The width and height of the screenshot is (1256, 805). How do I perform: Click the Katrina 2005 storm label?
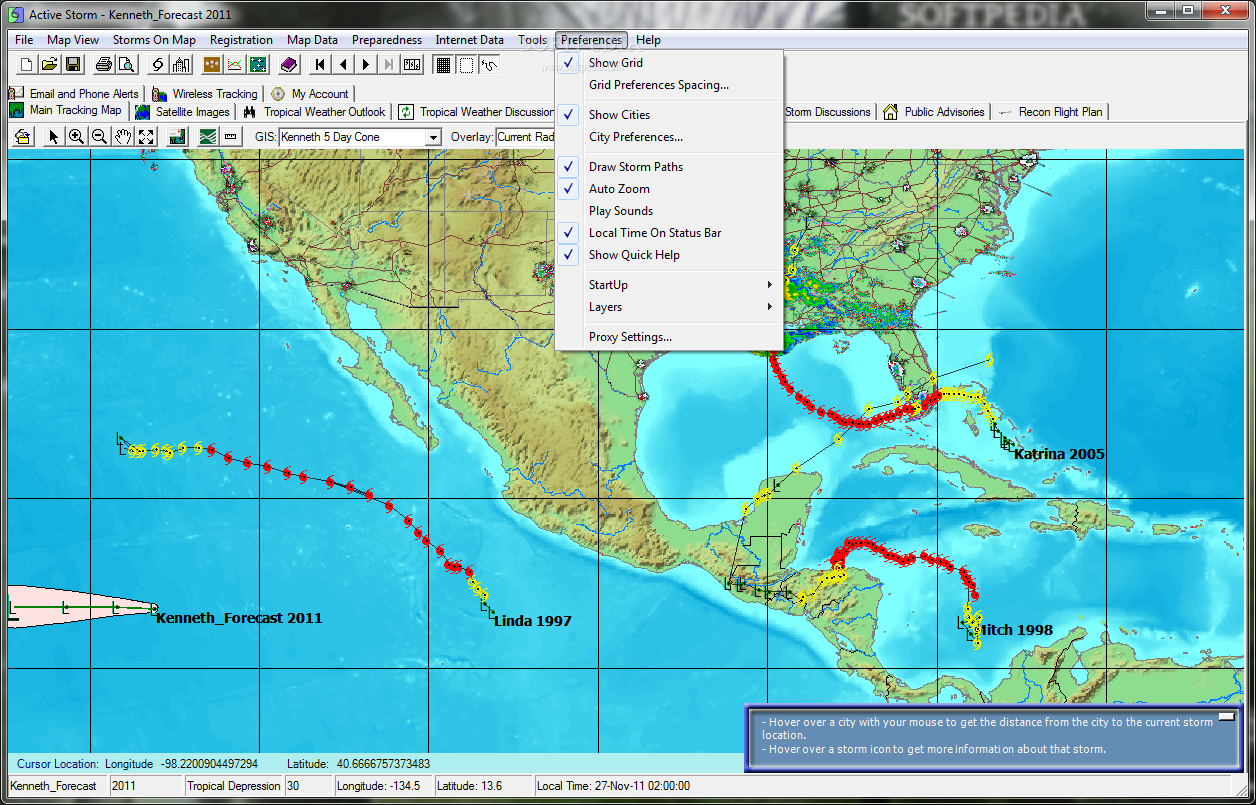coord(1059,454)
